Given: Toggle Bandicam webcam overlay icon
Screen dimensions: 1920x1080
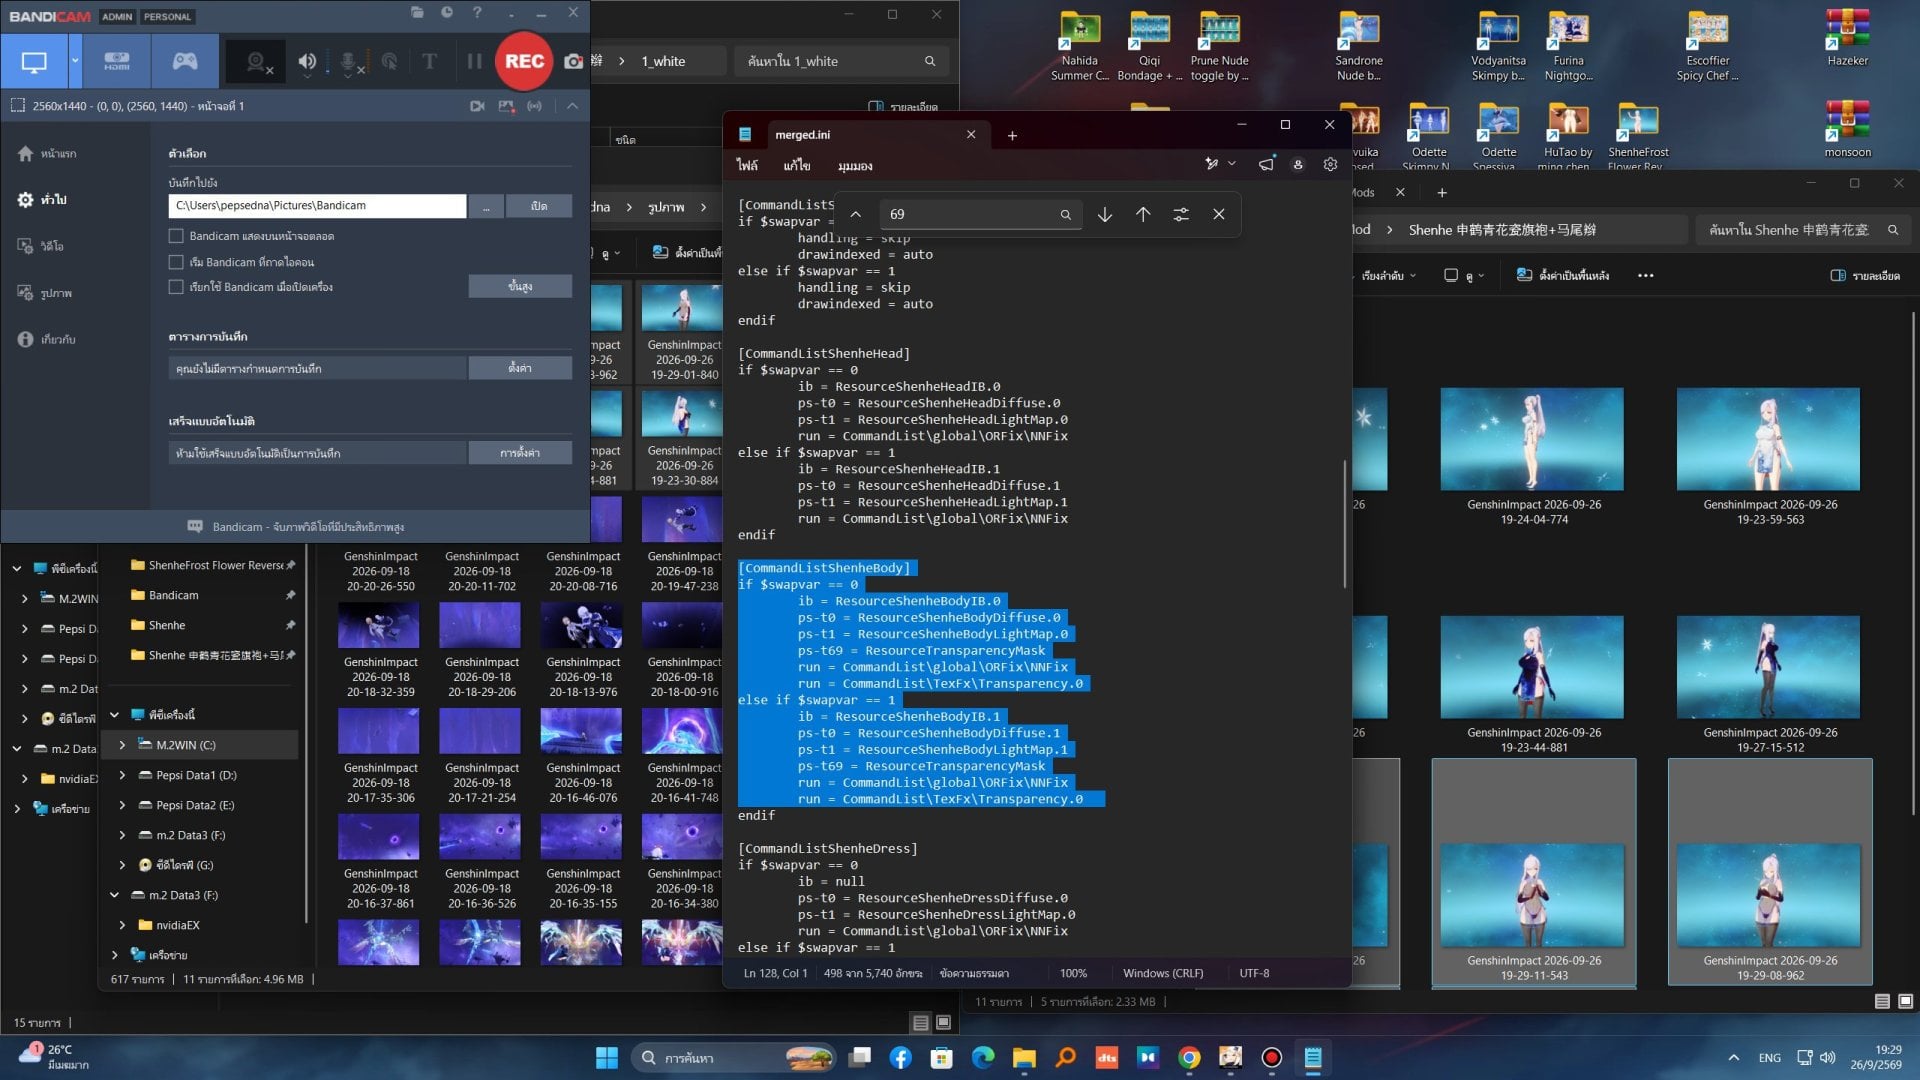Looking at the screenshot, I should pos(258,62).
